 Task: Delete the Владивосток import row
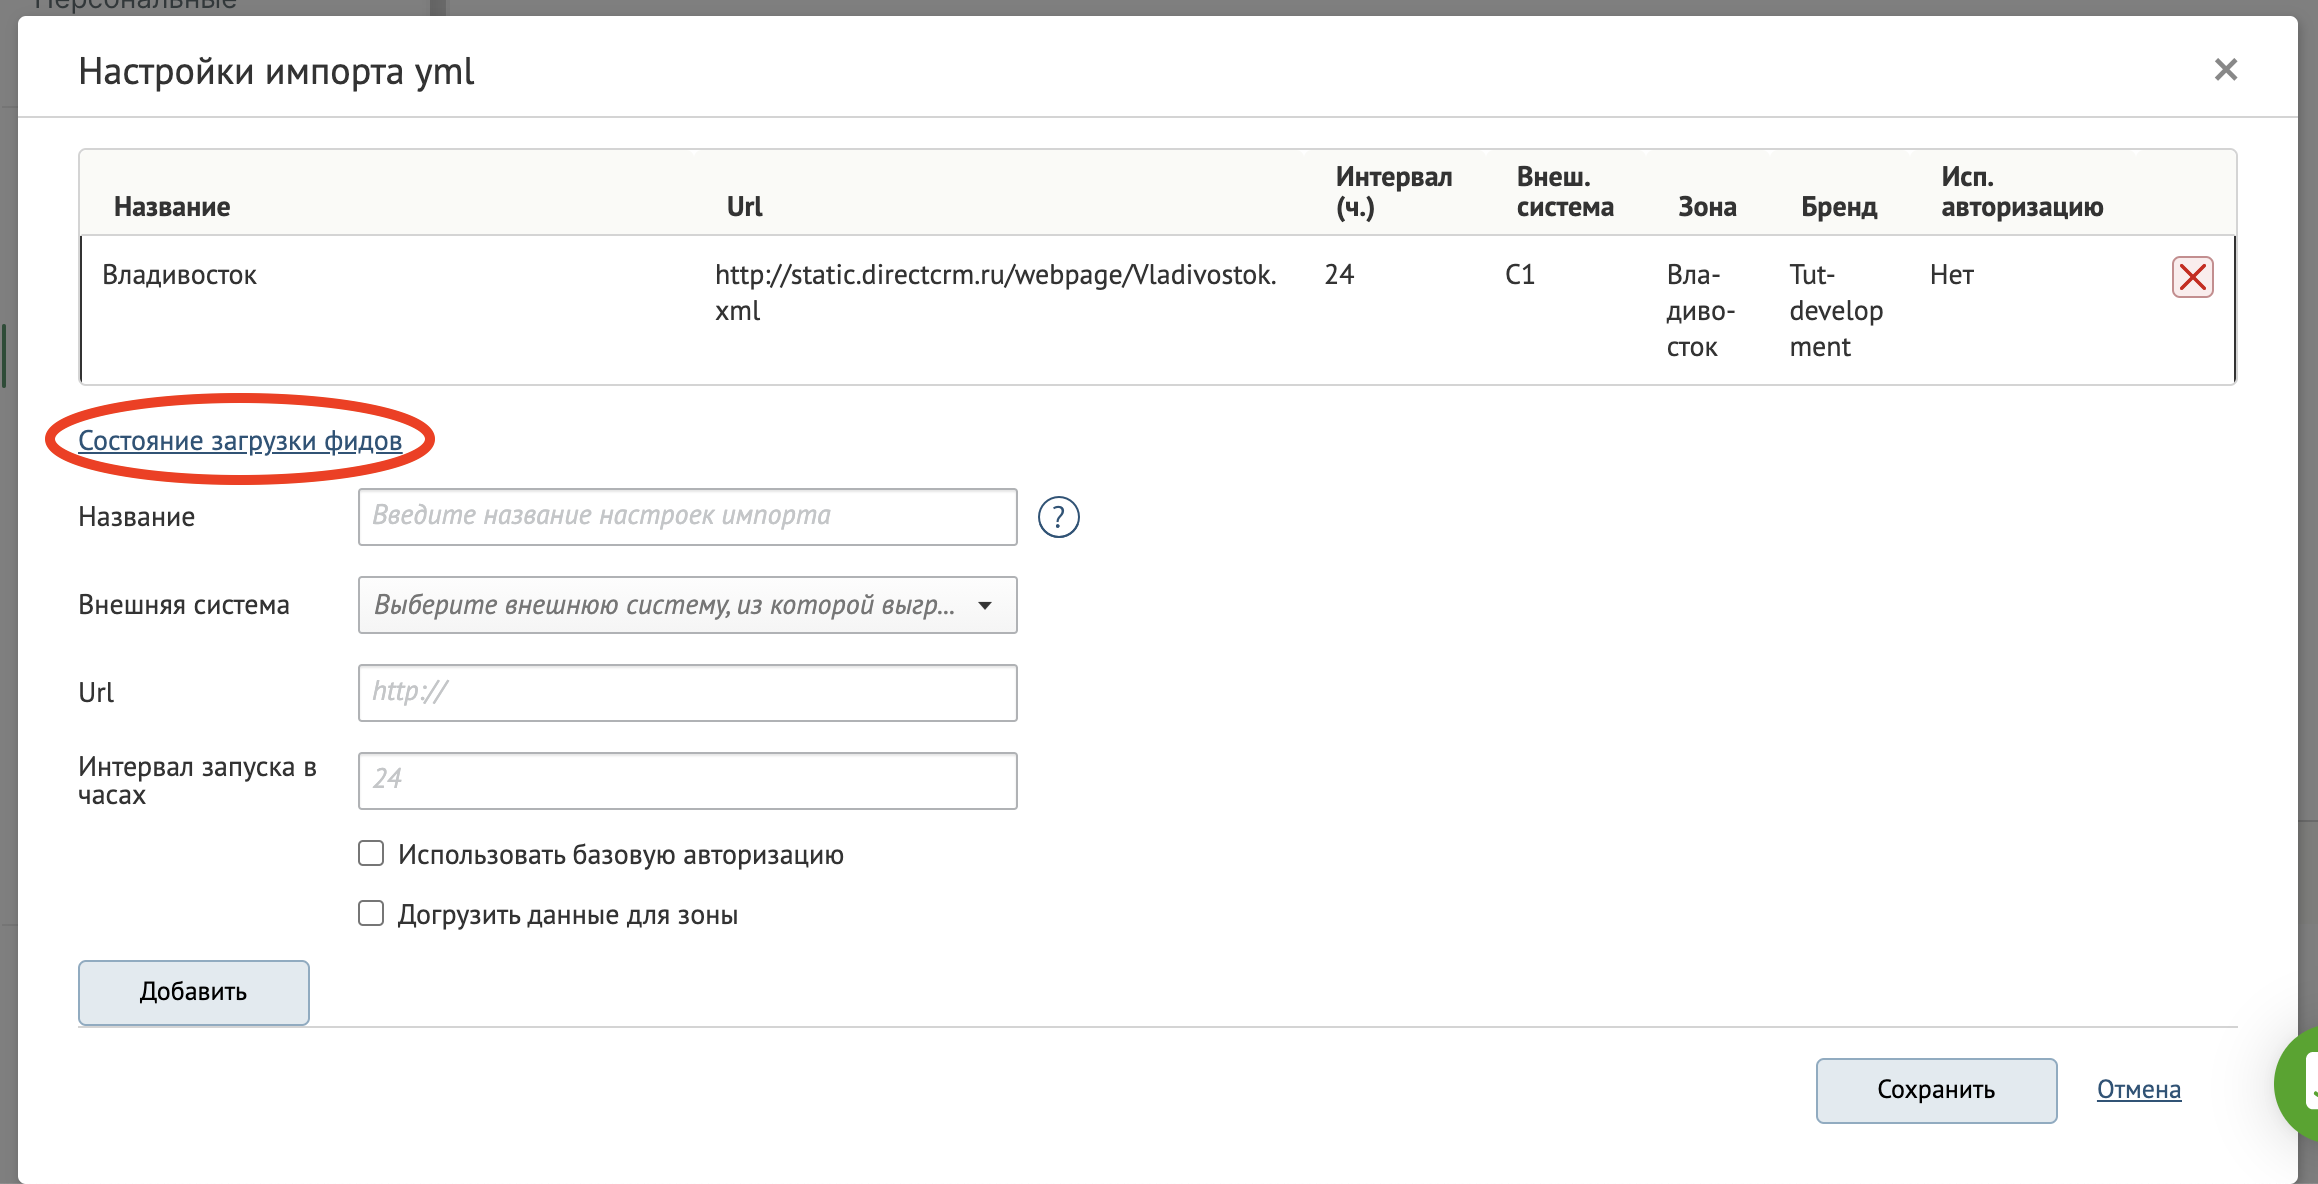[2192, 277]
